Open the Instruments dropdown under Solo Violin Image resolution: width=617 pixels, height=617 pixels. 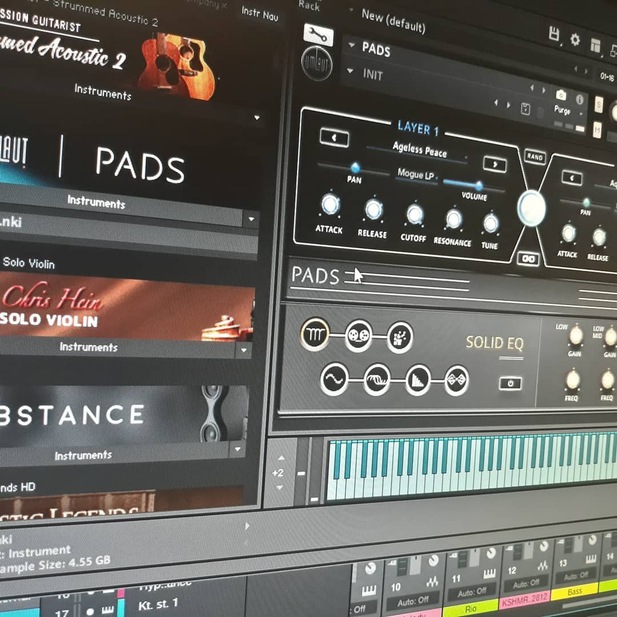tap(244, 350)
